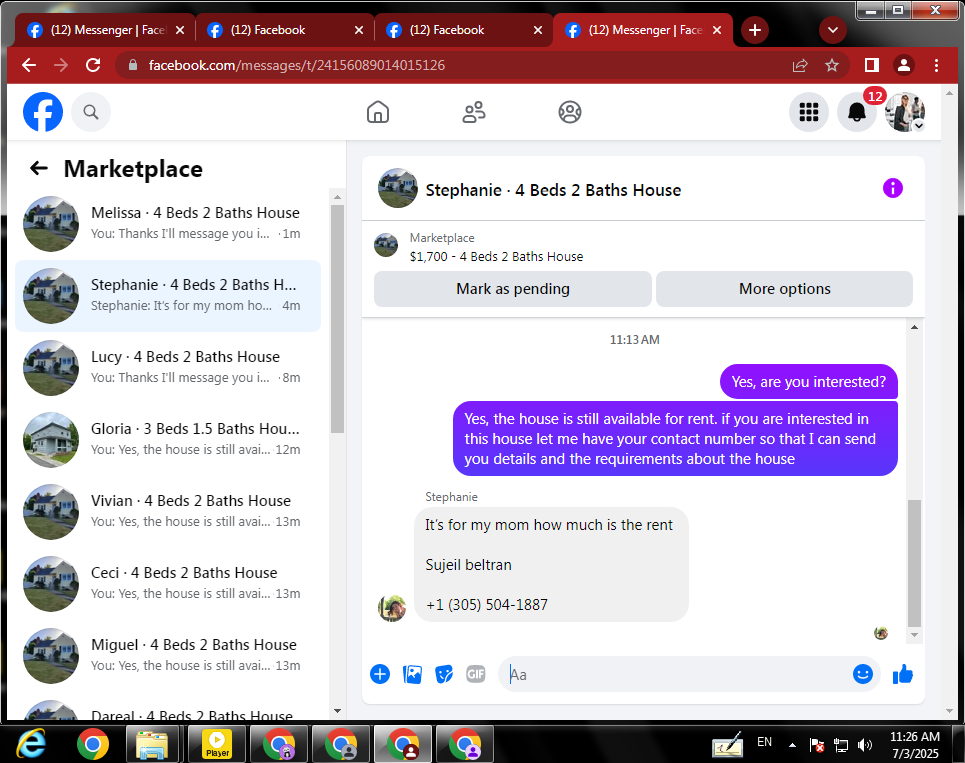Close the second (12) Facebook tab
965x763 pixels.
[x=359, y=30]
